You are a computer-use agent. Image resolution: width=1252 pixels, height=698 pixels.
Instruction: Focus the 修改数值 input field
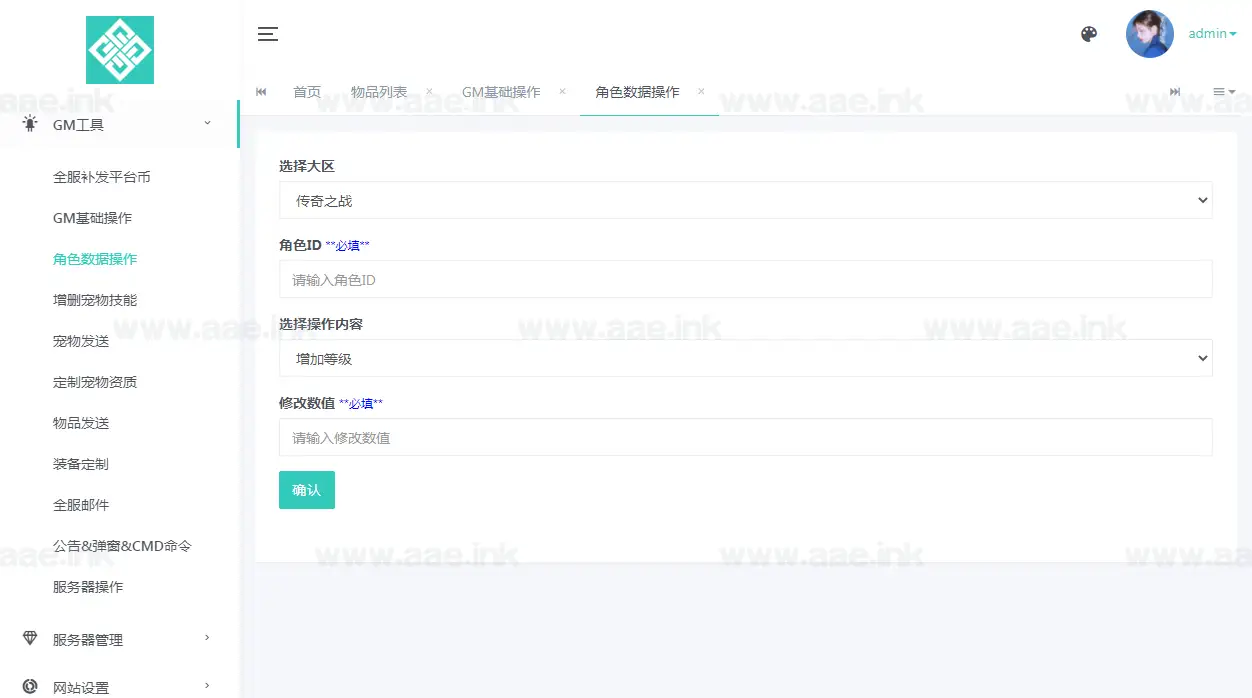pyautogui.click(x=745, y=437)
